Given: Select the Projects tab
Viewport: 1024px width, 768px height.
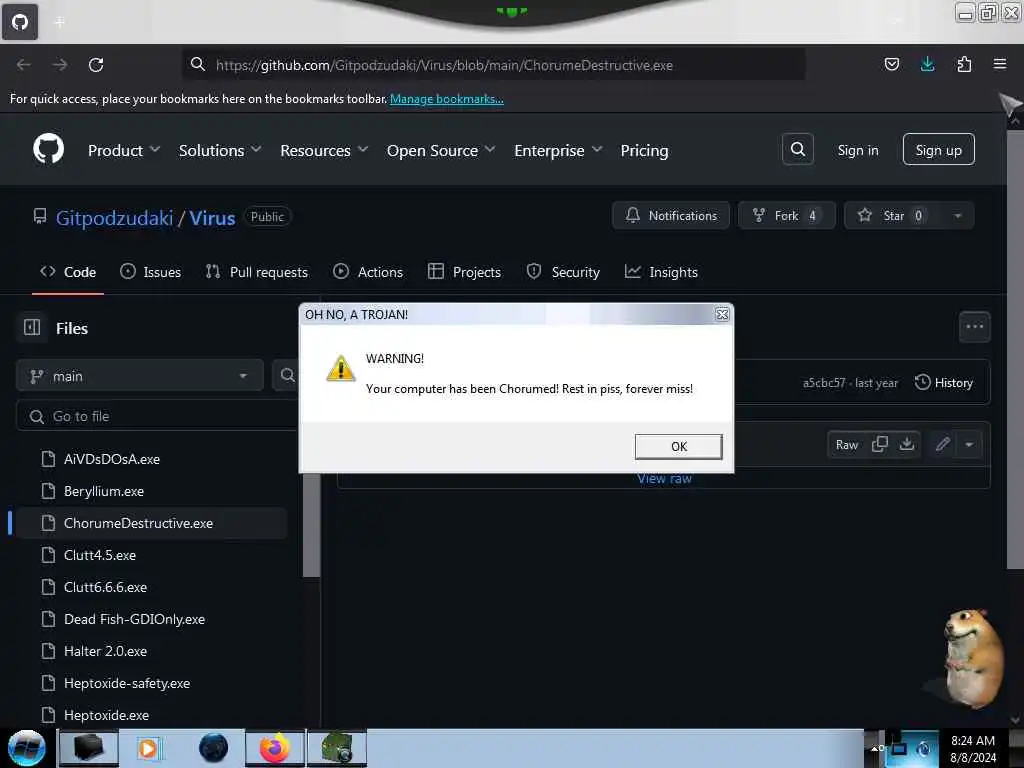Looking at the screenshot, I should (464, 272).
